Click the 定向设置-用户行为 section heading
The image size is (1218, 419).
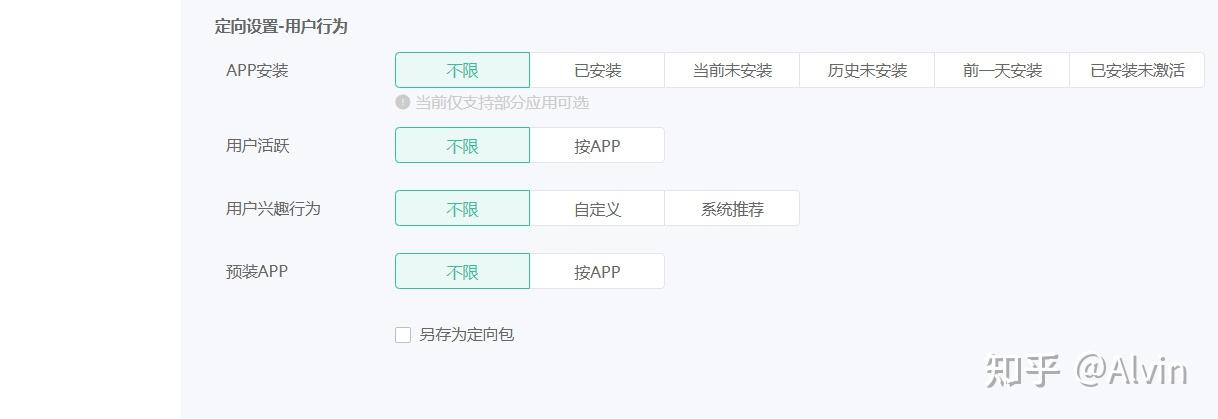tap(281, 27)
